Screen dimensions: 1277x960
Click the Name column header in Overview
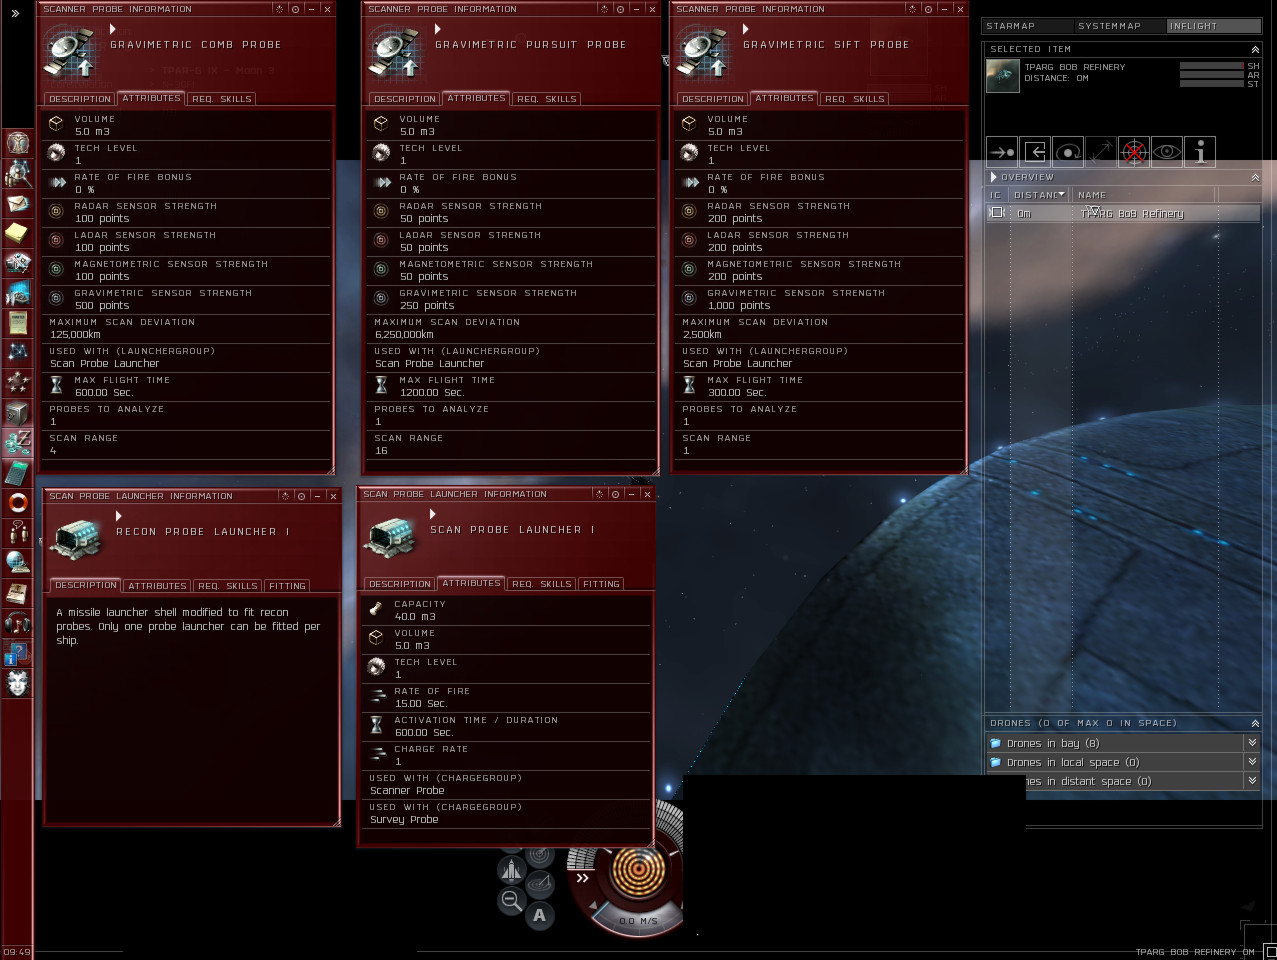[x=1092, y=195]
